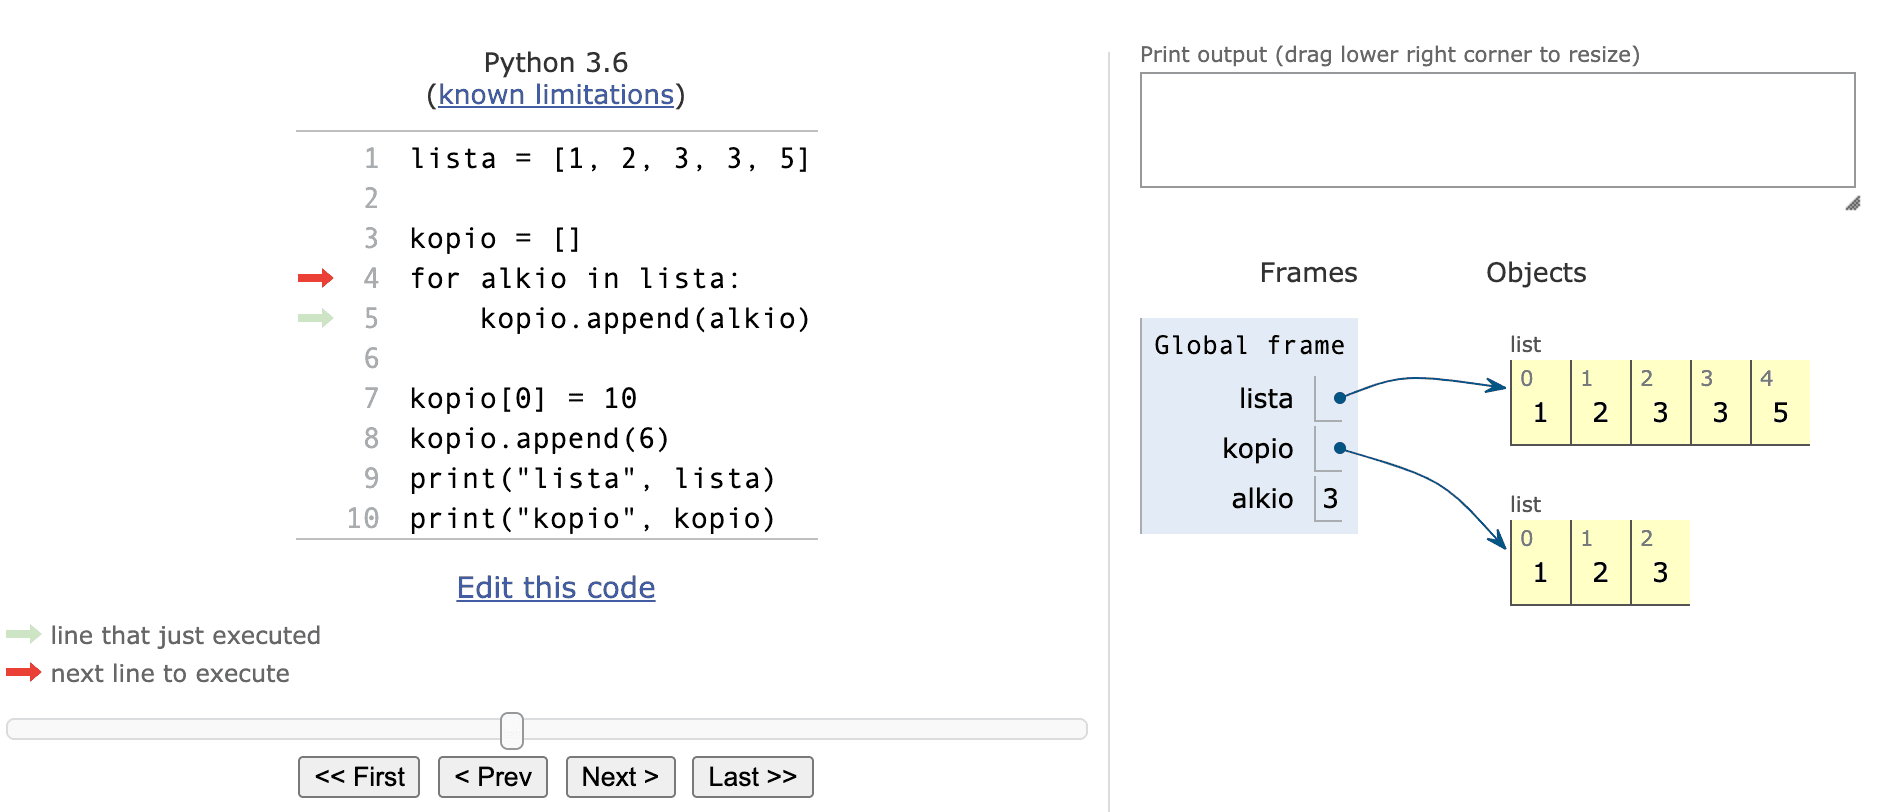The image size is (1882, 812).
Task: Click the kopio pointer dot in Global frame
Action: tap(1339, 448)
